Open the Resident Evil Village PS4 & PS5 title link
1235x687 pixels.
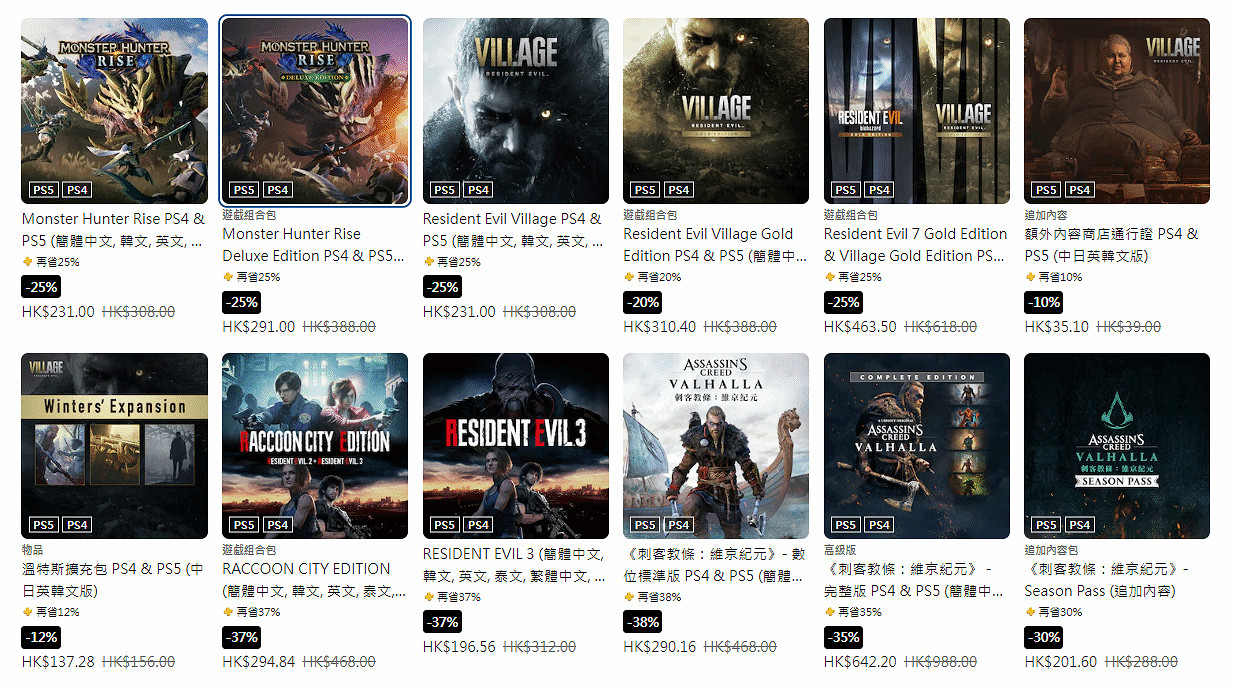[512, 230]
